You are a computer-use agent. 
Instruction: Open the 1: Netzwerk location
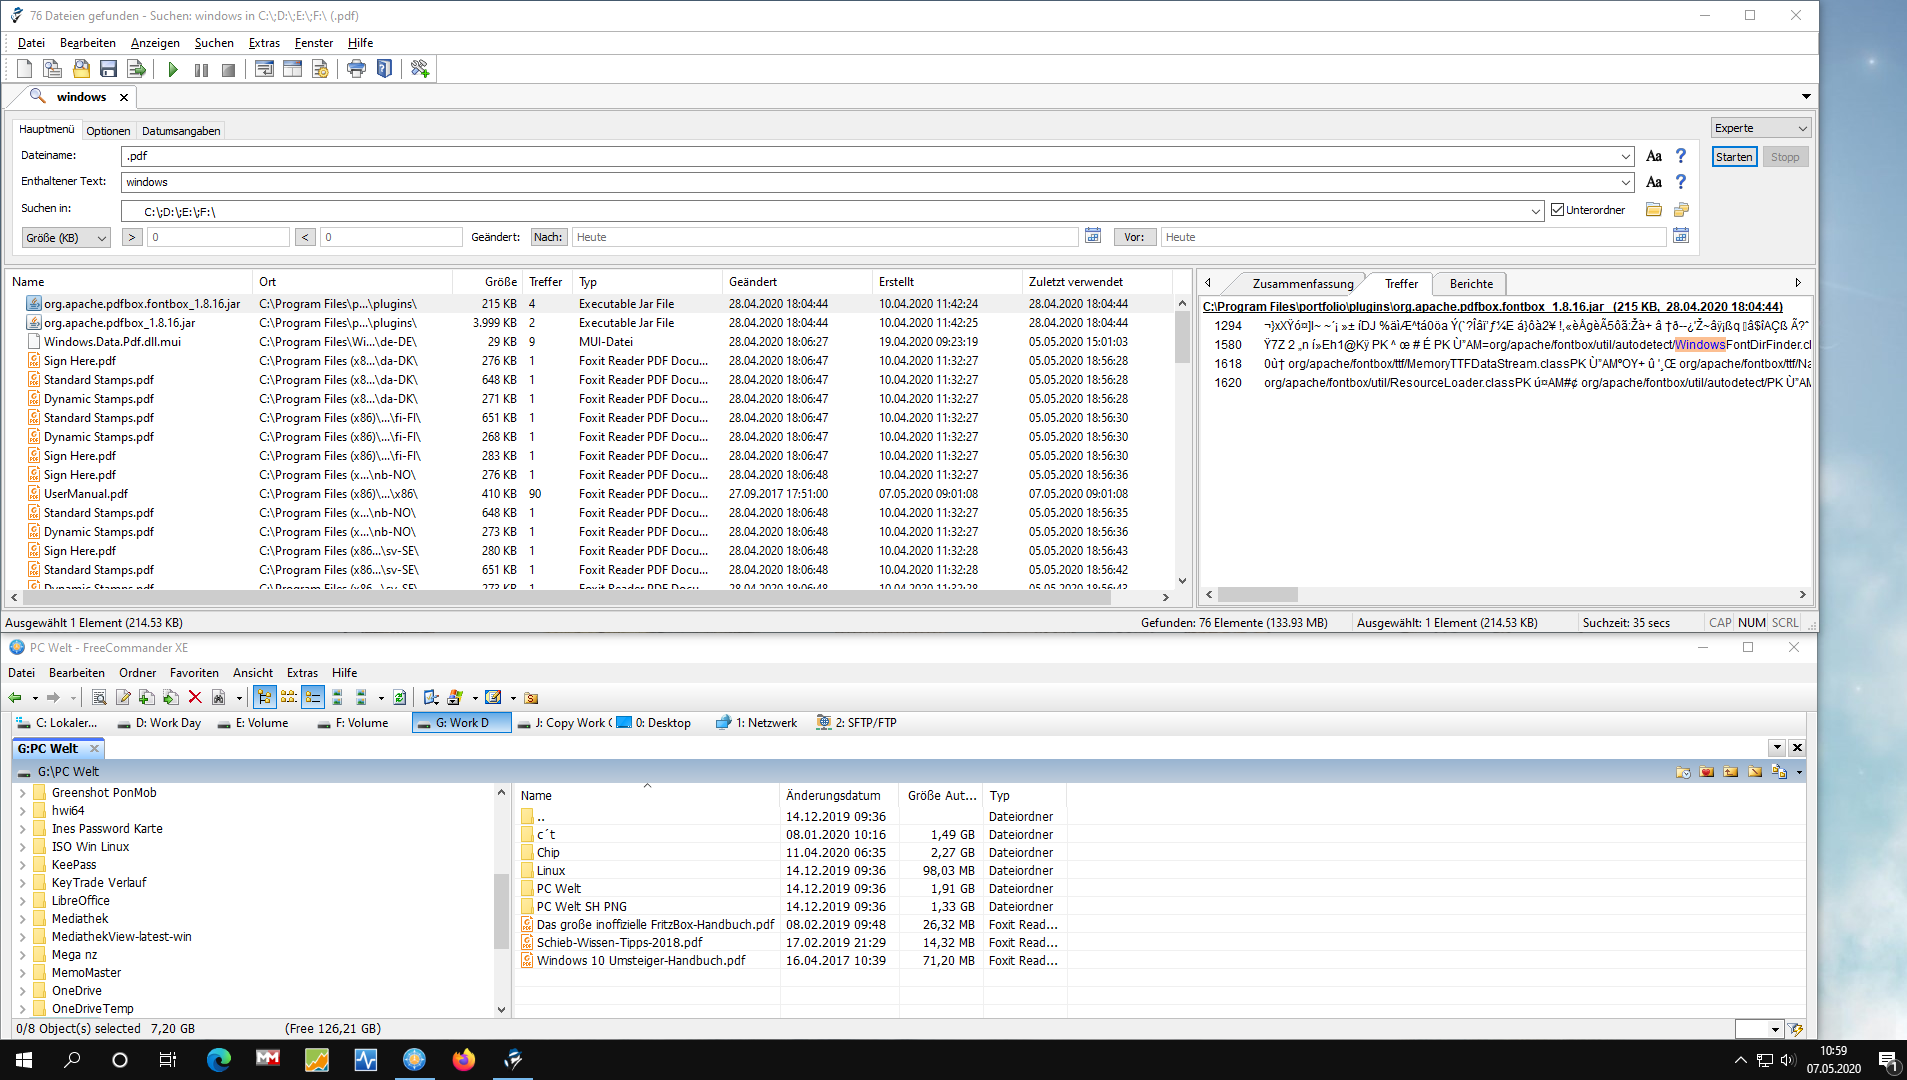coord(757,723)
